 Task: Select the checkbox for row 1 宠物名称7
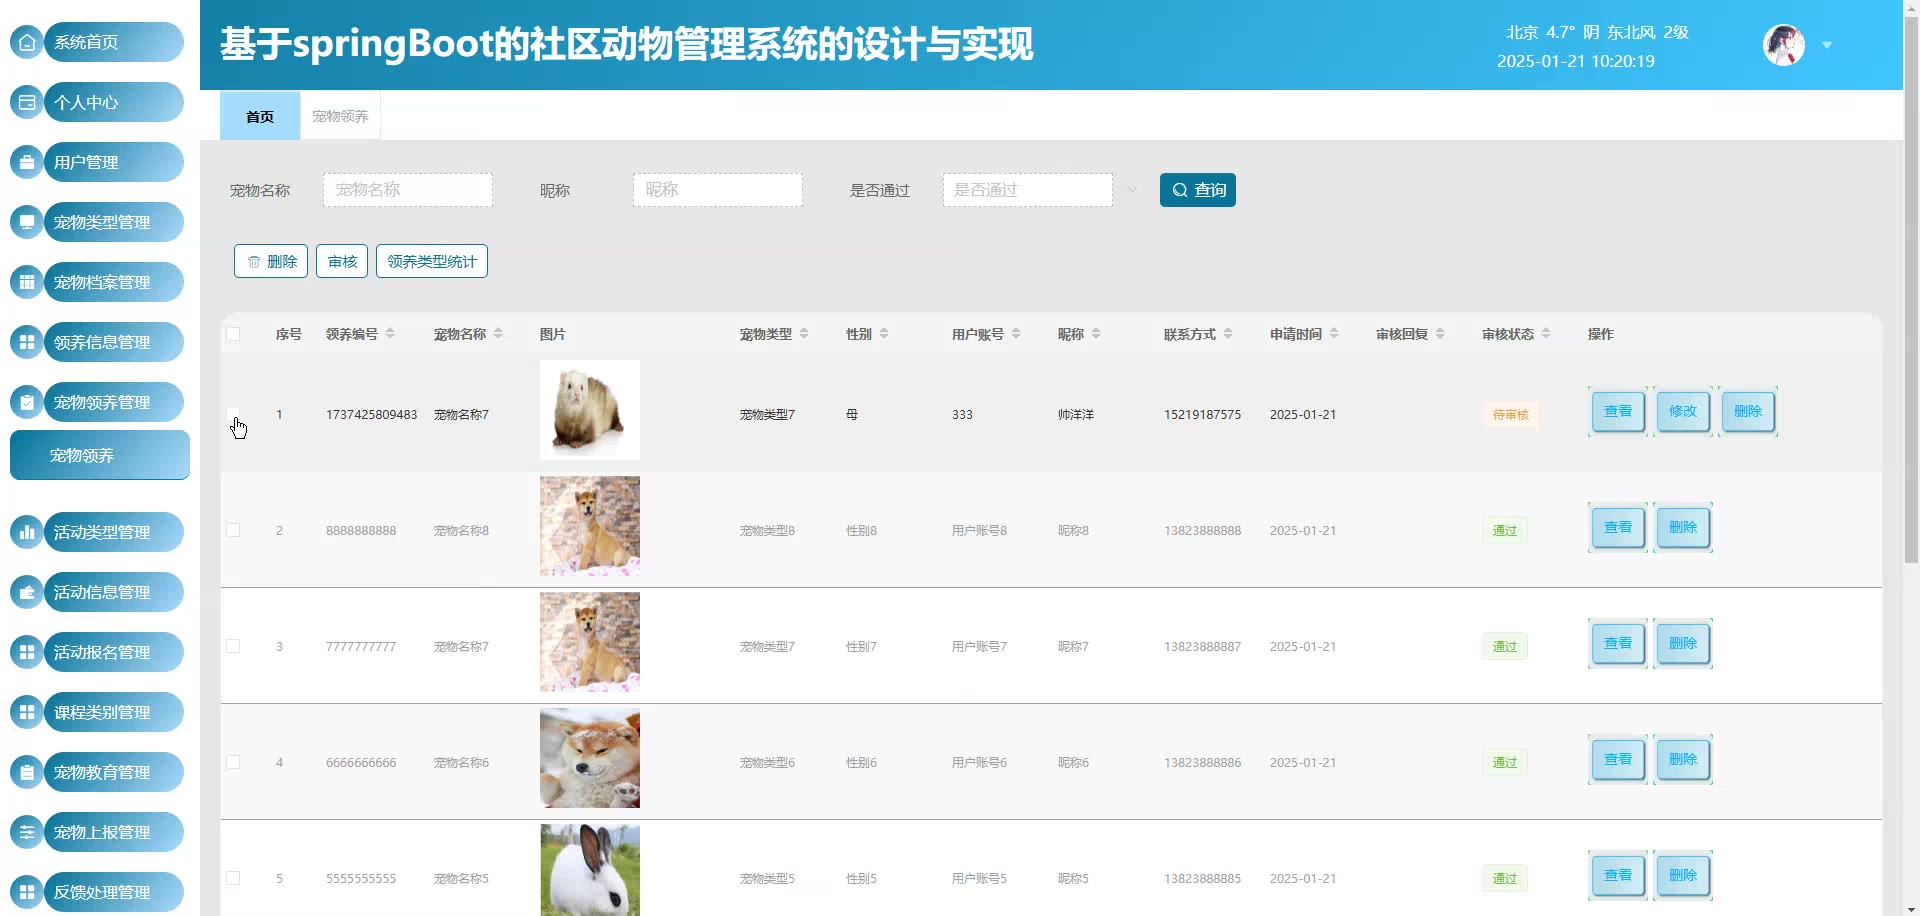(x=233, y=414)
